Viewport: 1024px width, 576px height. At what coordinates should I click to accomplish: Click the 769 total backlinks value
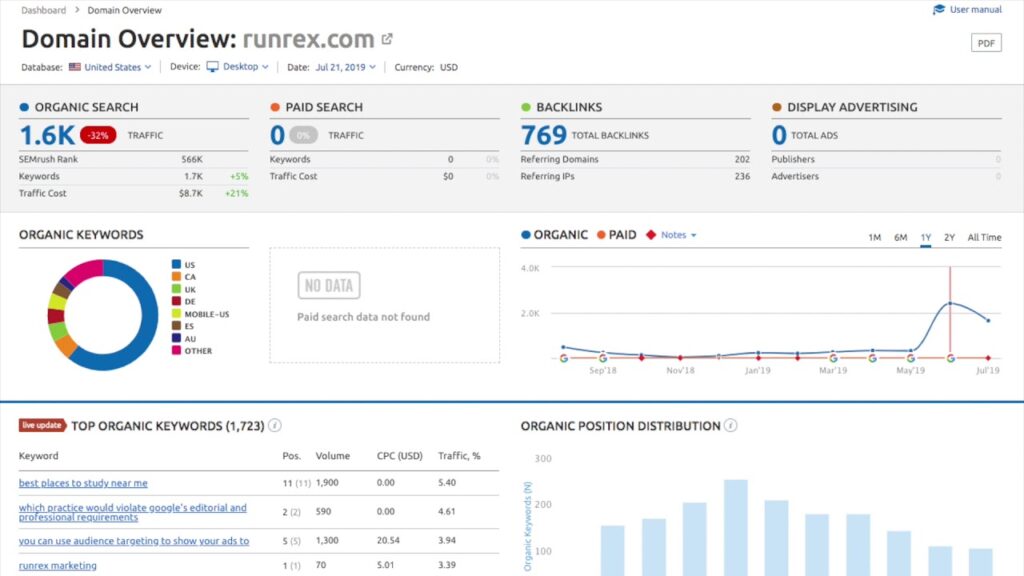coord(543,135)
